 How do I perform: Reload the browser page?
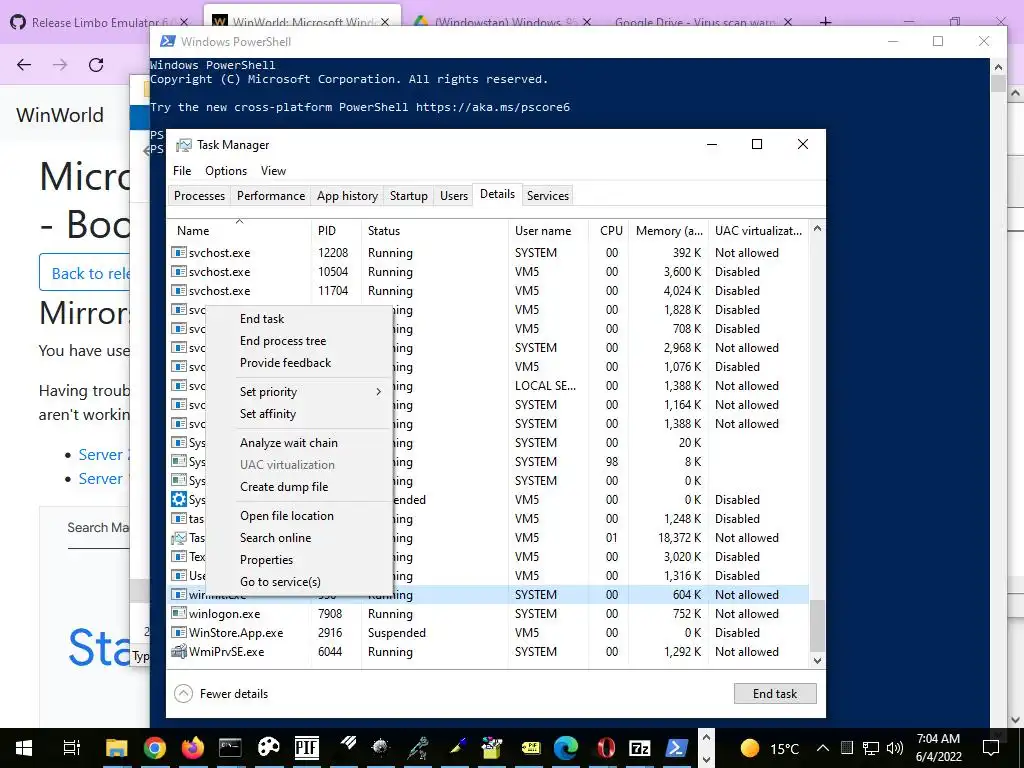pos(96,65)
